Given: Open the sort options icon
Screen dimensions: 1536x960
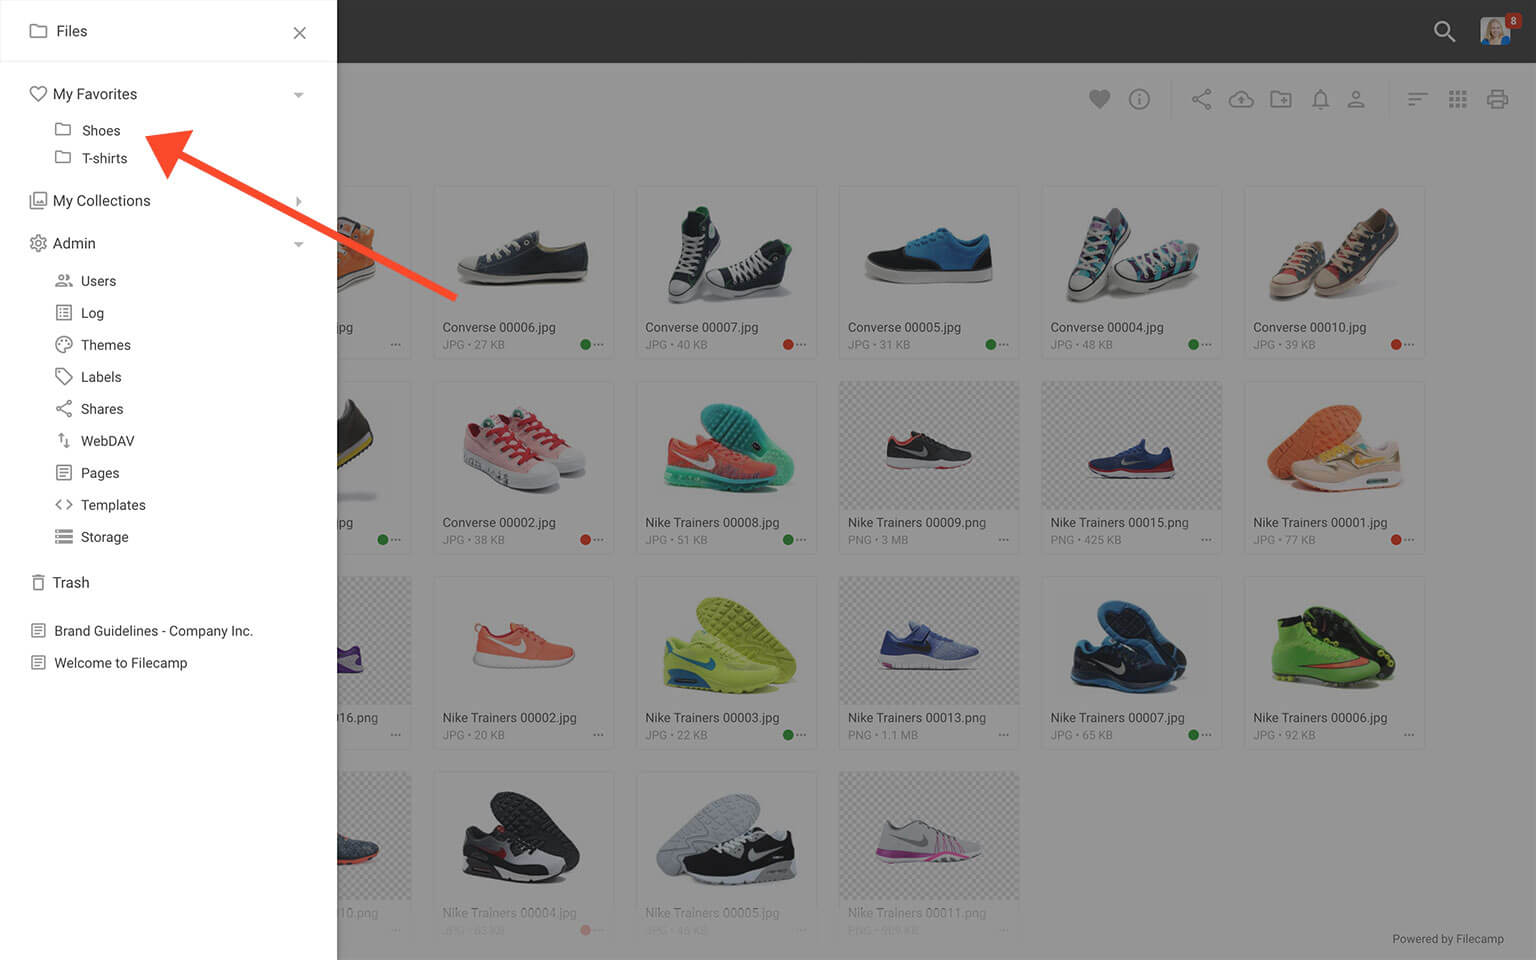Looking at the screenshot, I should (1417, 99).
